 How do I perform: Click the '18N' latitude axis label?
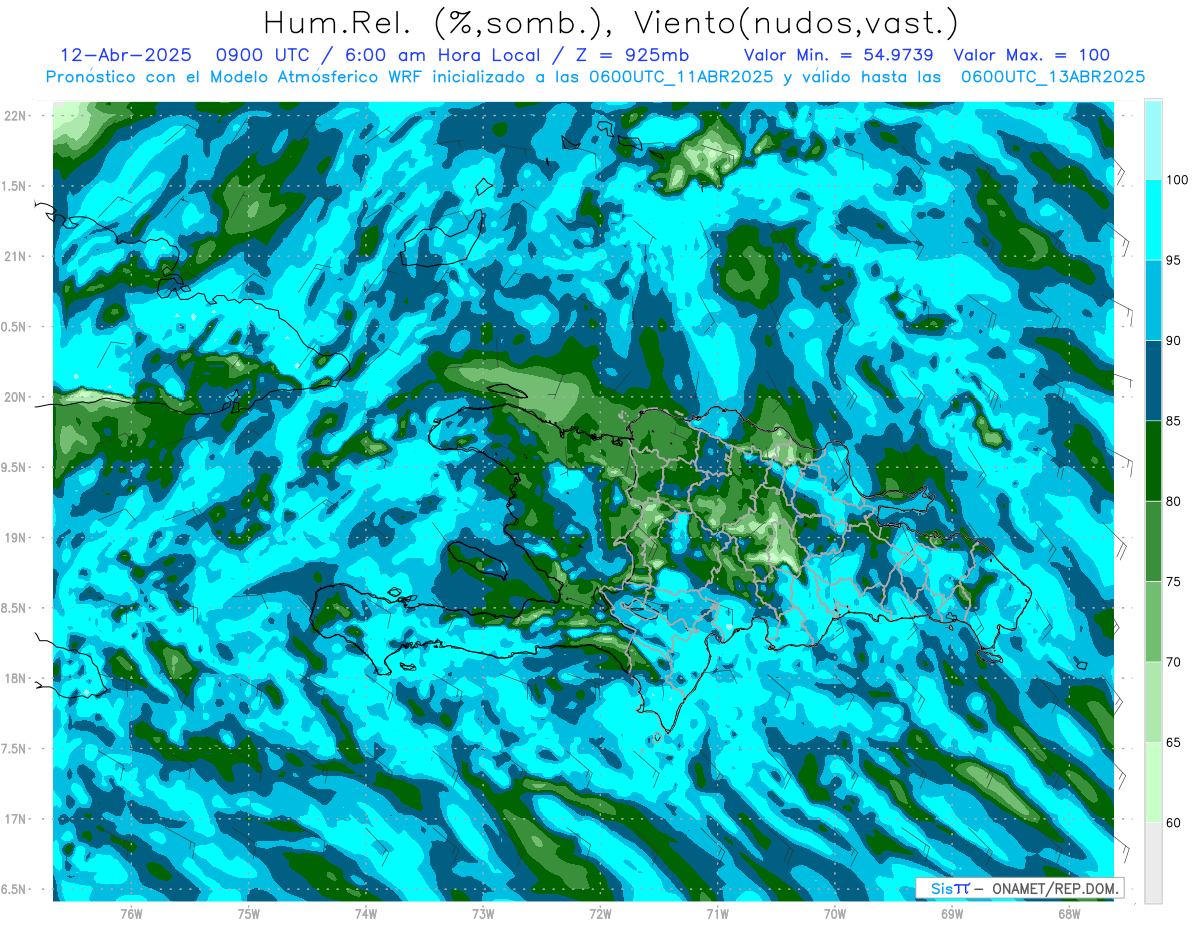(x=15, y=678)
